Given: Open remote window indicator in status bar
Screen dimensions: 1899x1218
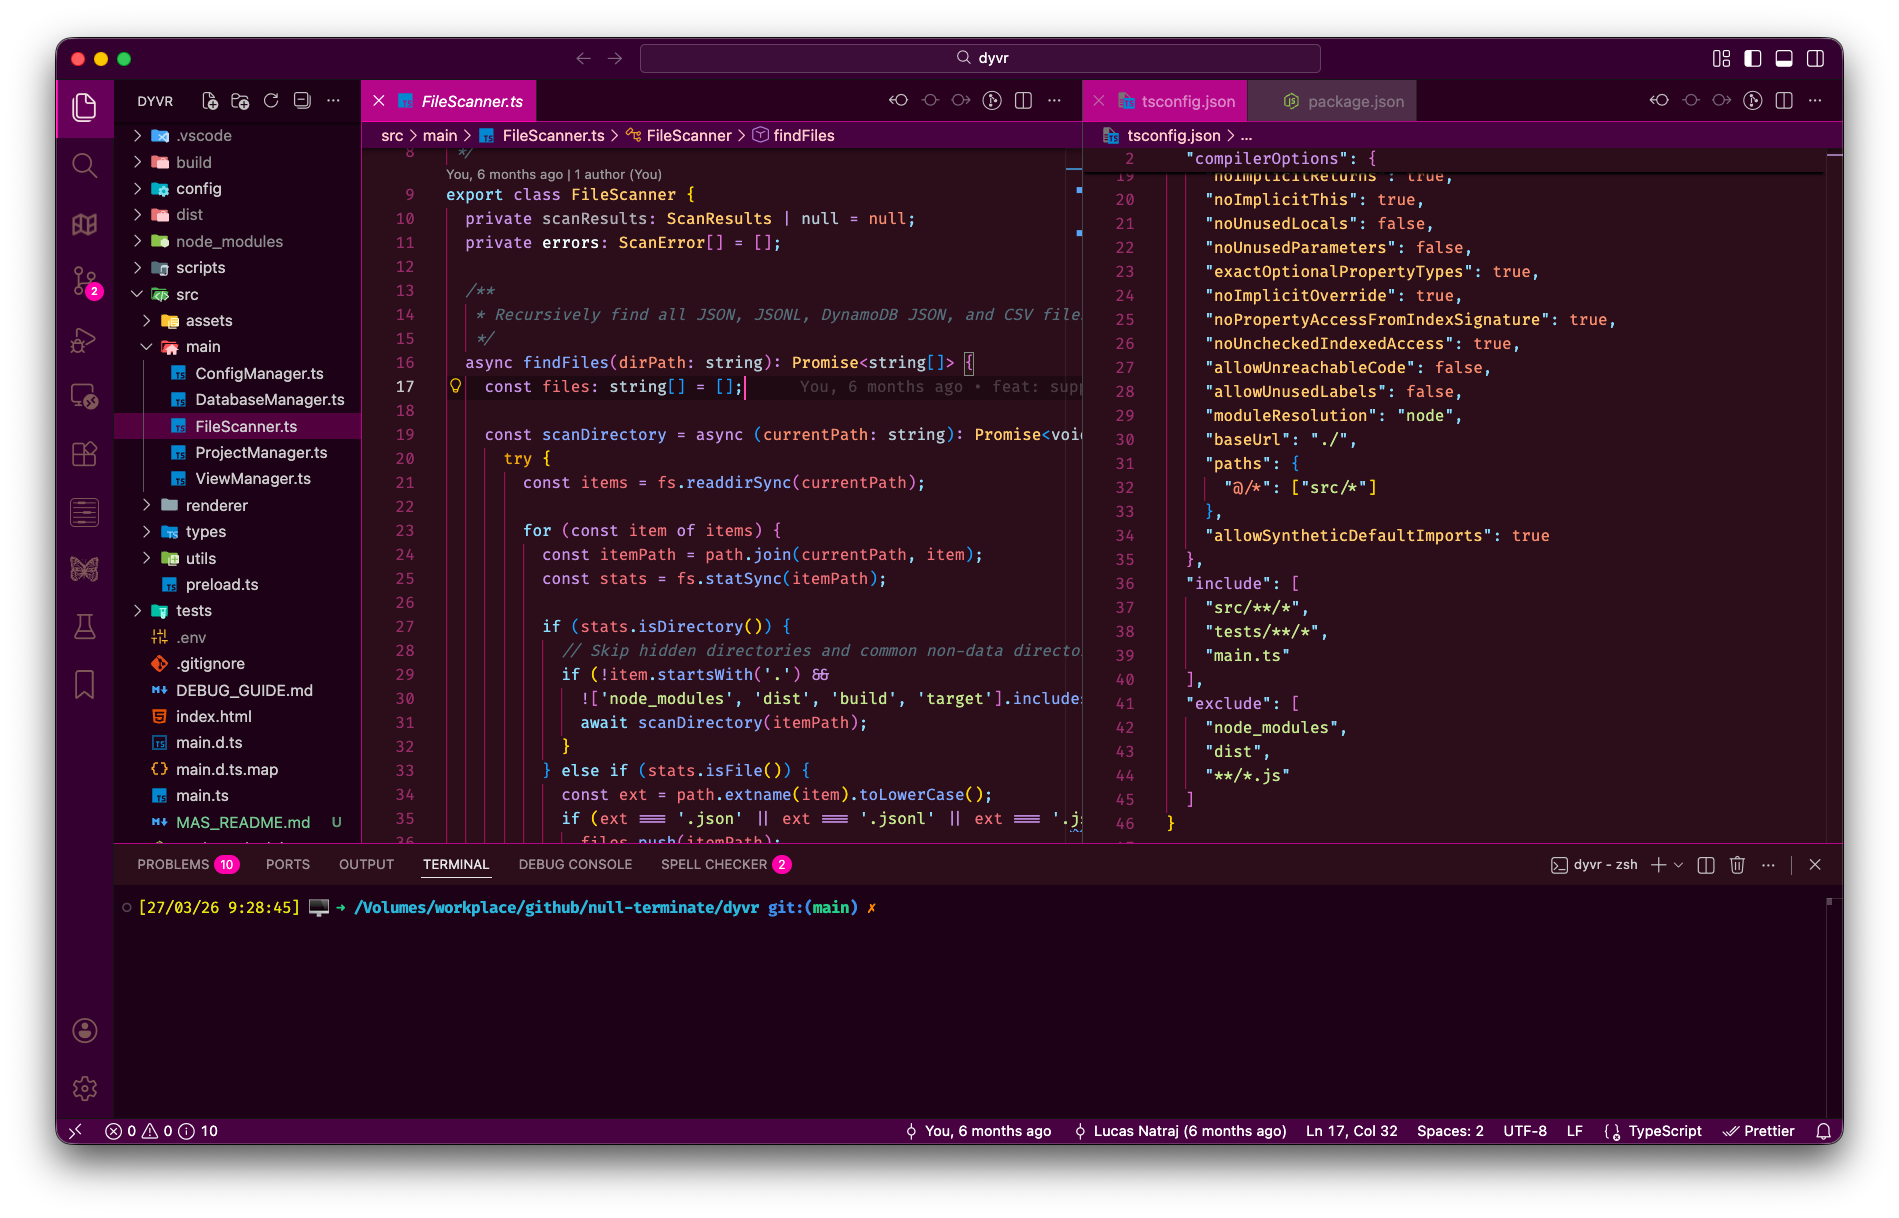Looking at the screenshot, I should [x=75, y=1131].
